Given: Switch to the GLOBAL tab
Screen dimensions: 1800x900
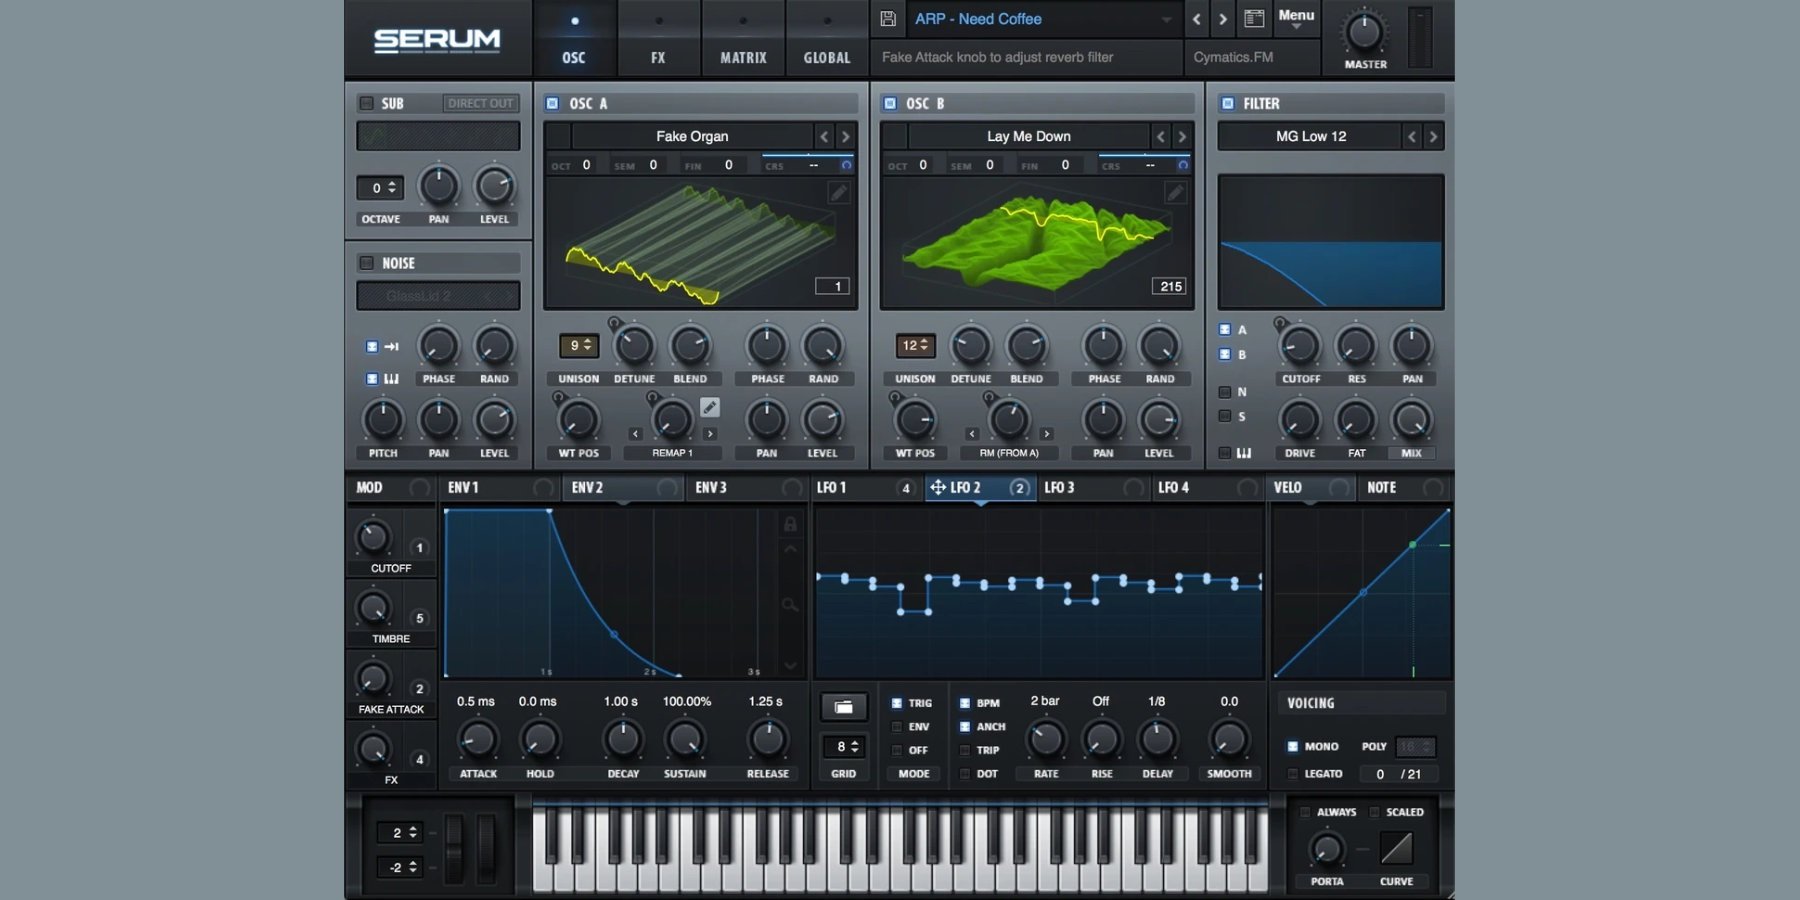Looking at the screenshot, I should (827, 40).
